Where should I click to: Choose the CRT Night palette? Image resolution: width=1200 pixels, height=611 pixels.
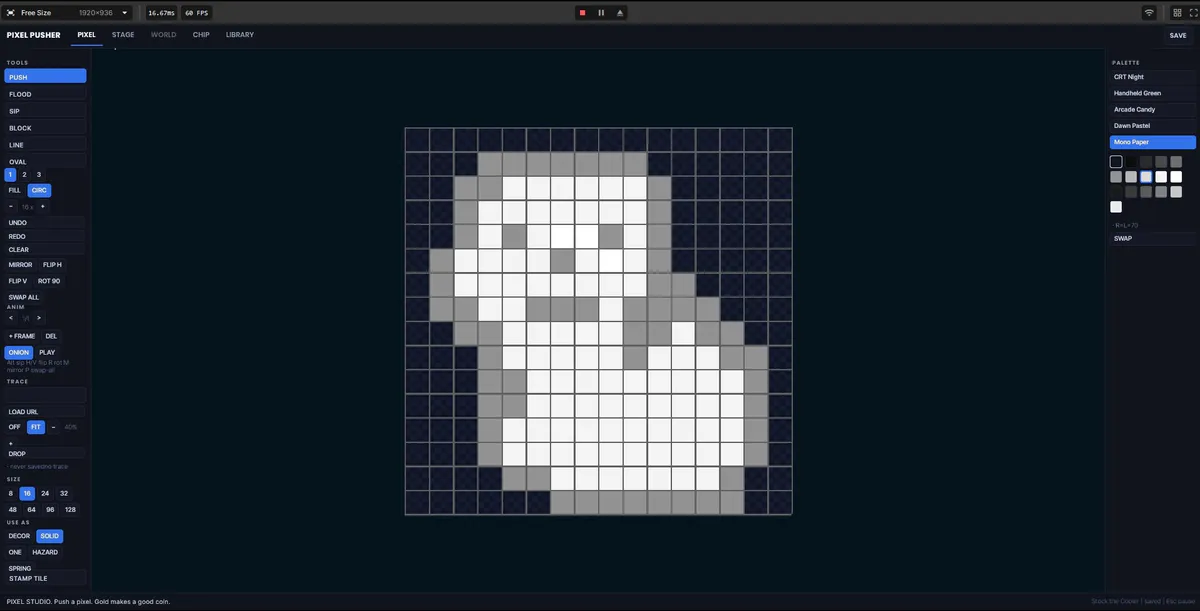click(x=1152, y=77)
